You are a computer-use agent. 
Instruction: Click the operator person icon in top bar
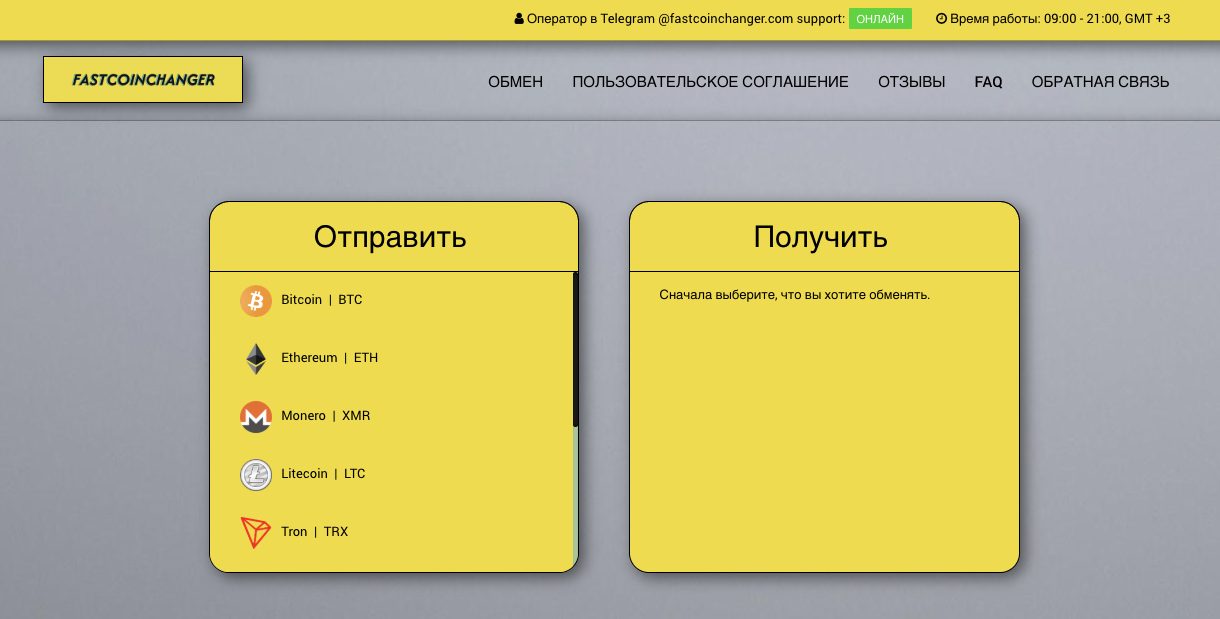(x=519, y=19)
